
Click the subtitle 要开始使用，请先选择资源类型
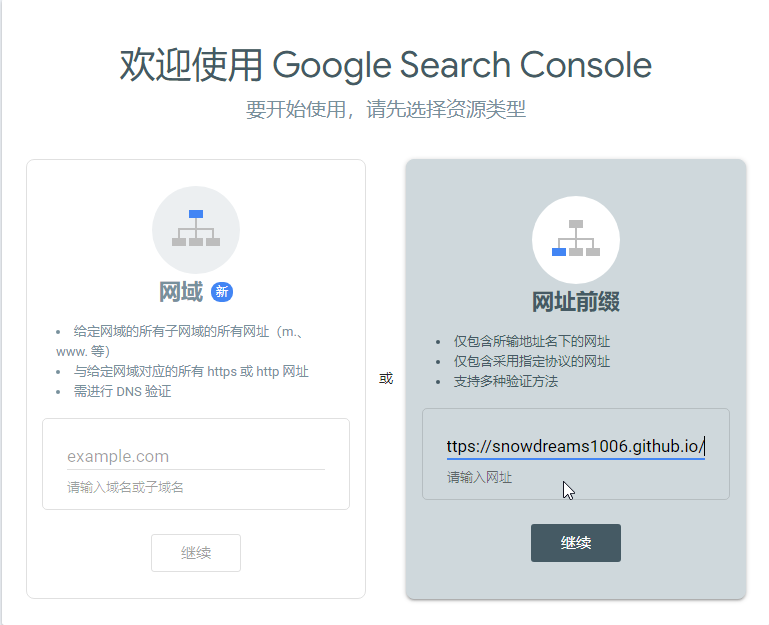coord(385,109)
